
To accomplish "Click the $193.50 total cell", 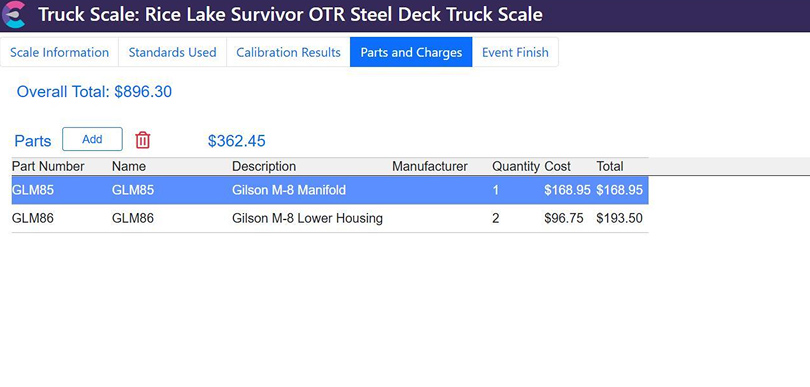I will point(619,219).
